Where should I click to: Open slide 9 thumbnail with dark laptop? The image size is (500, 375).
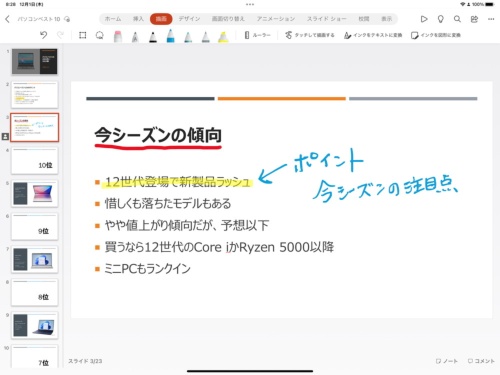tap(35, 325)
